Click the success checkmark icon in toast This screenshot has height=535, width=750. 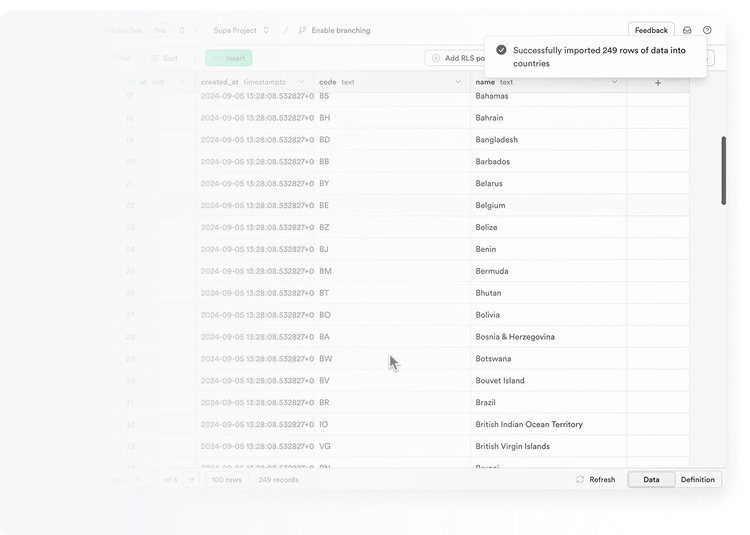[x=501, y=50]
